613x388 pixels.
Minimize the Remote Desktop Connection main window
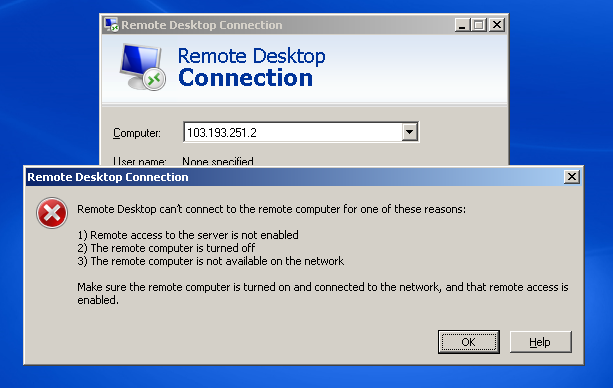462,25
